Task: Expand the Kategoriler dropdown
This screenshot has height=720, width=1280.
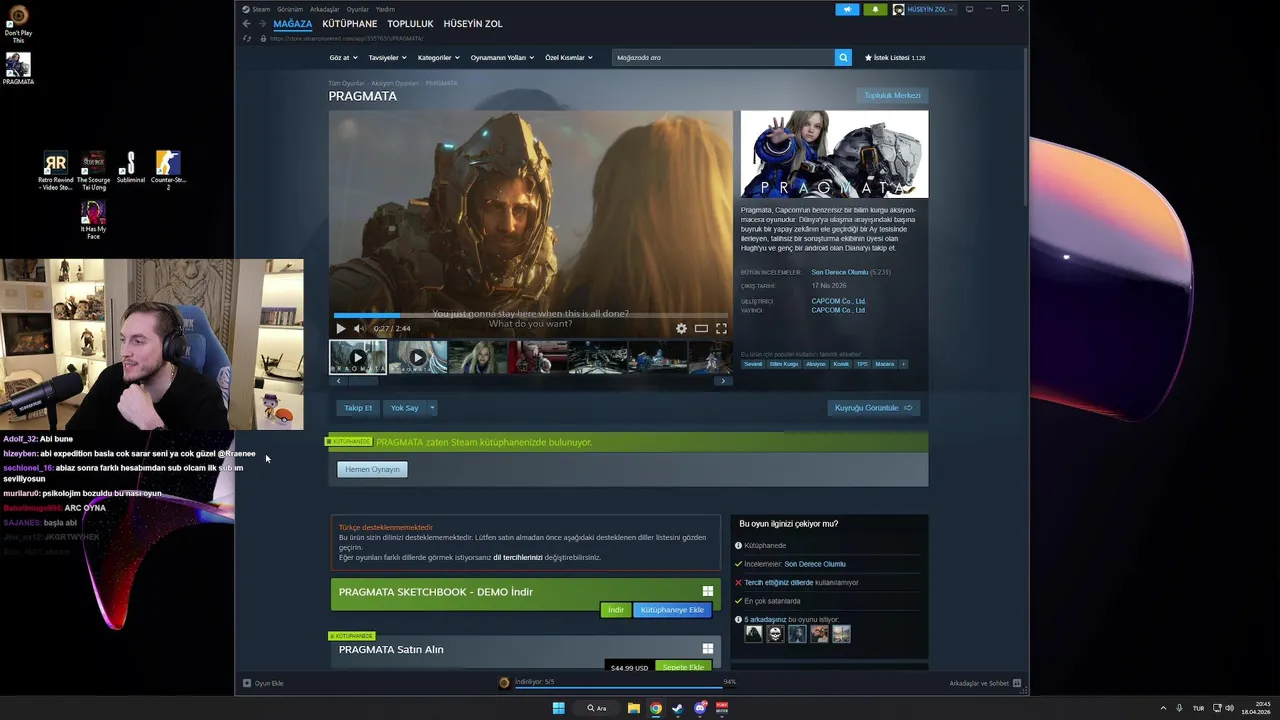Action: (438, 57)
